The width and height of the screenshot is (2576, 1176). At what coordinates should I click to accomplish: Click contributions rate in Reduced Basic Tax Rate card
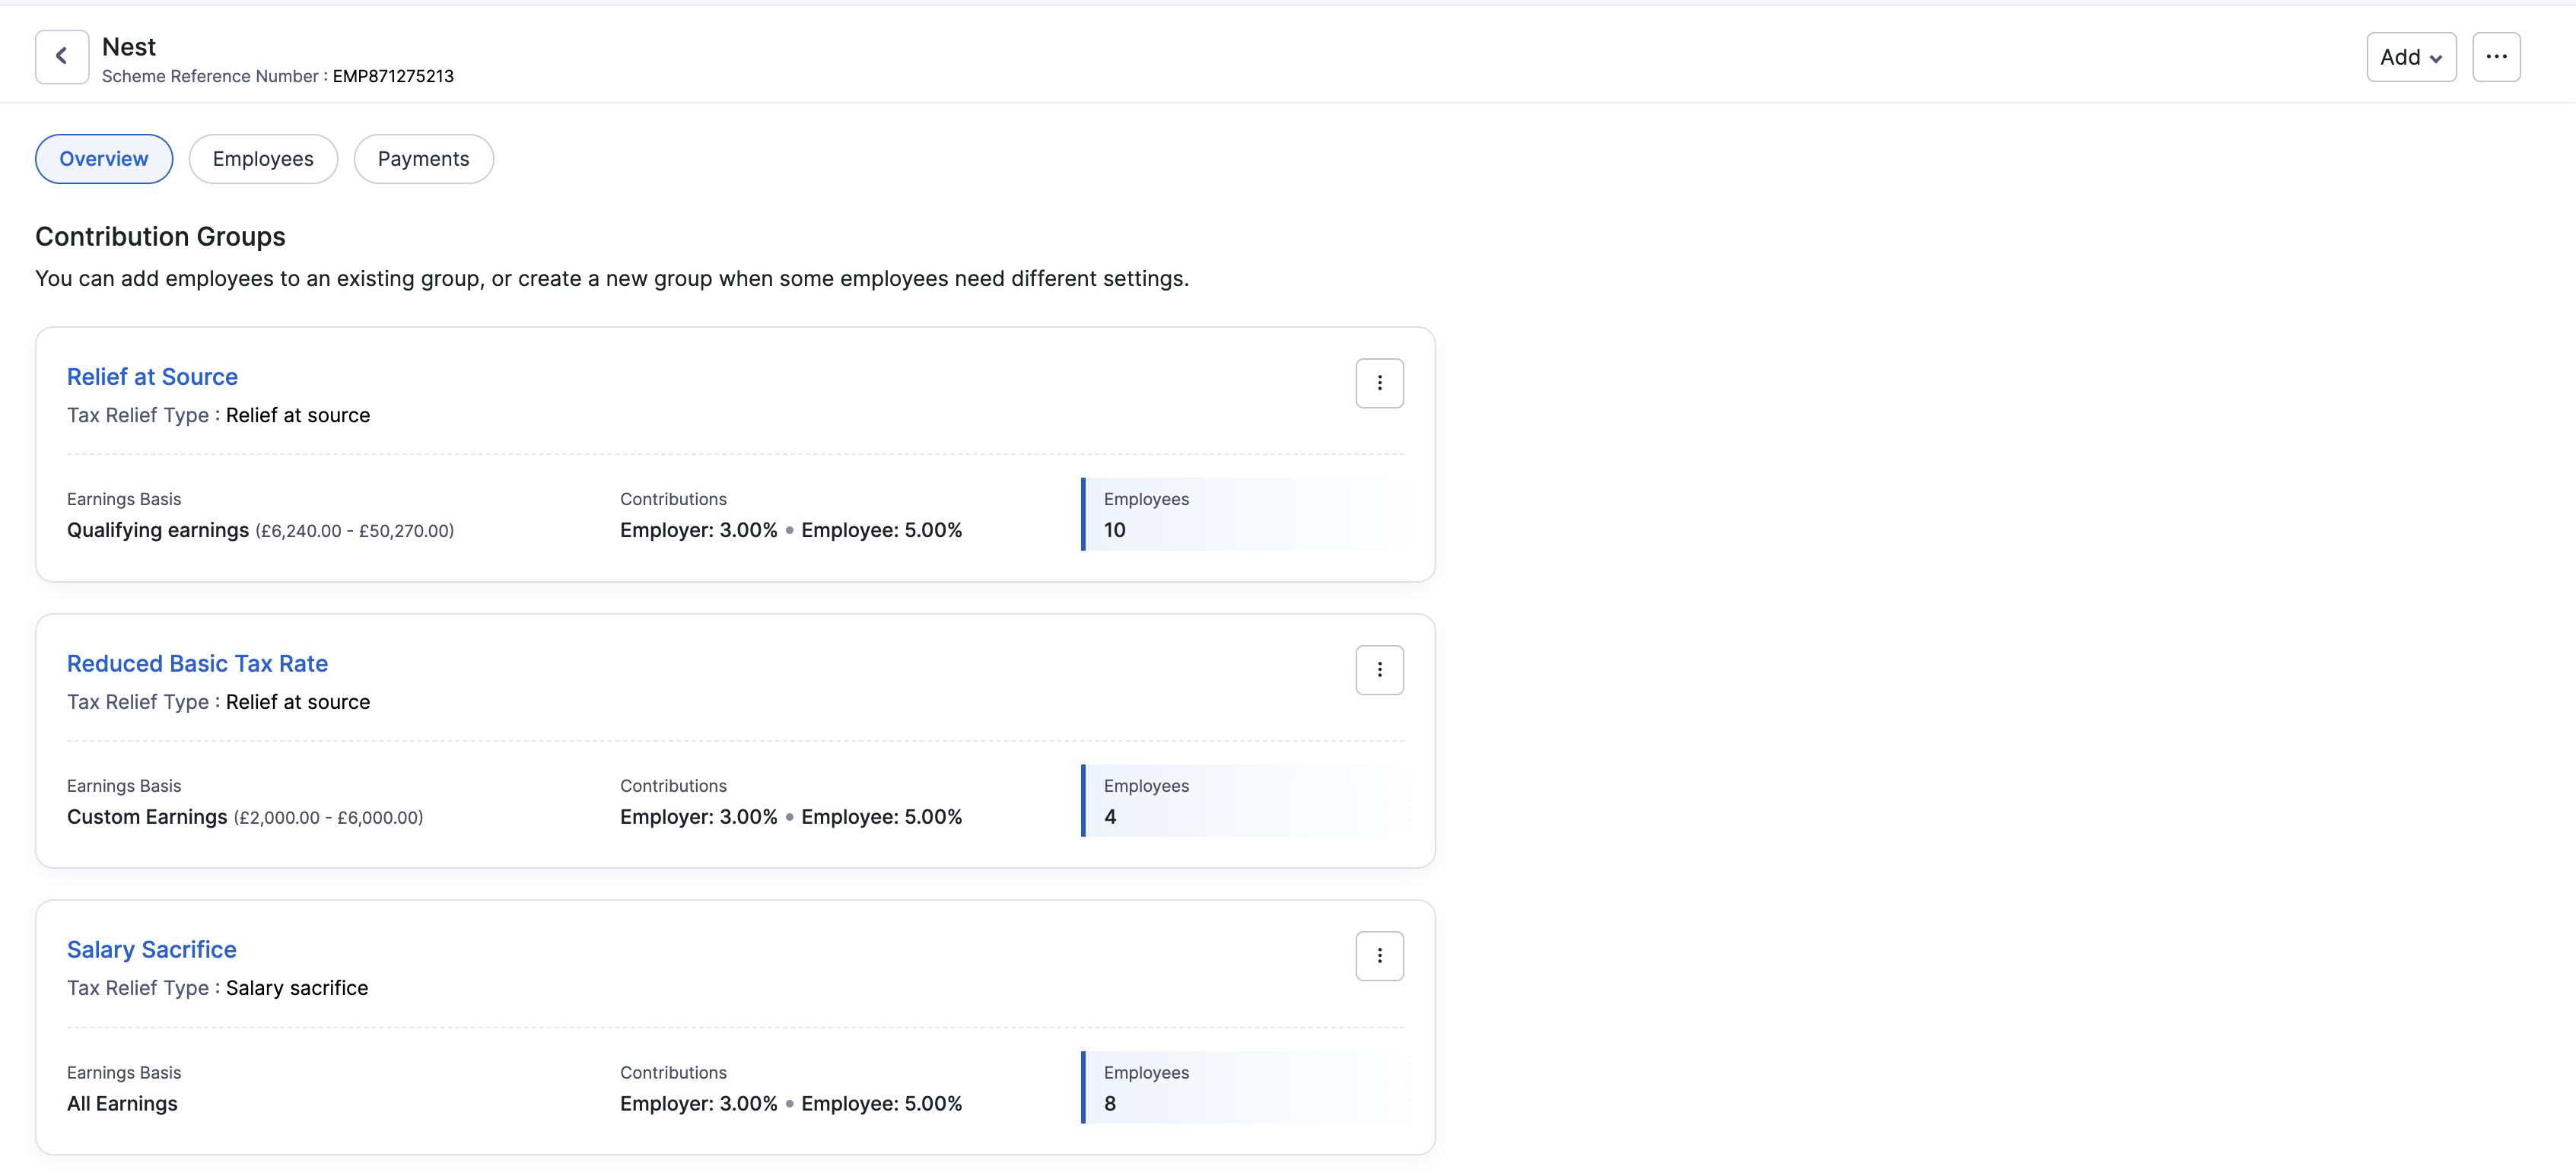click(791, 817)
